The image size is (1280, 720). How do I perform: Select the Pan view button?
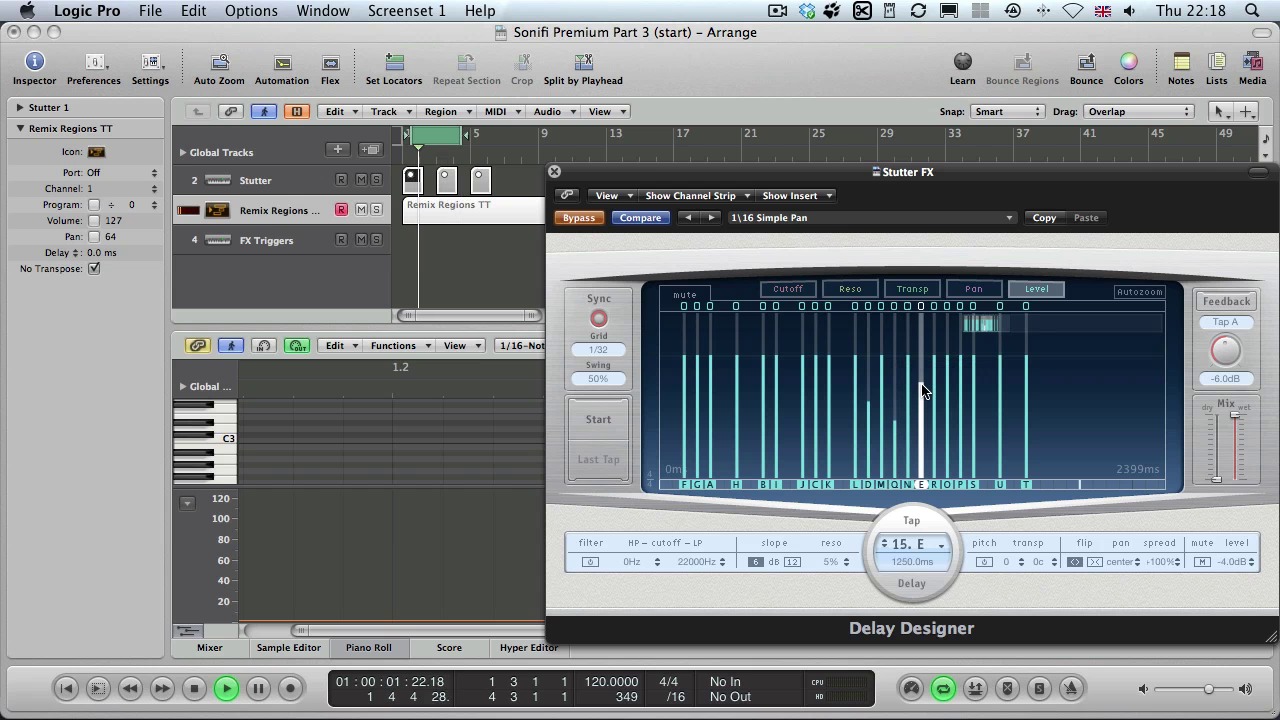point(974,289)
